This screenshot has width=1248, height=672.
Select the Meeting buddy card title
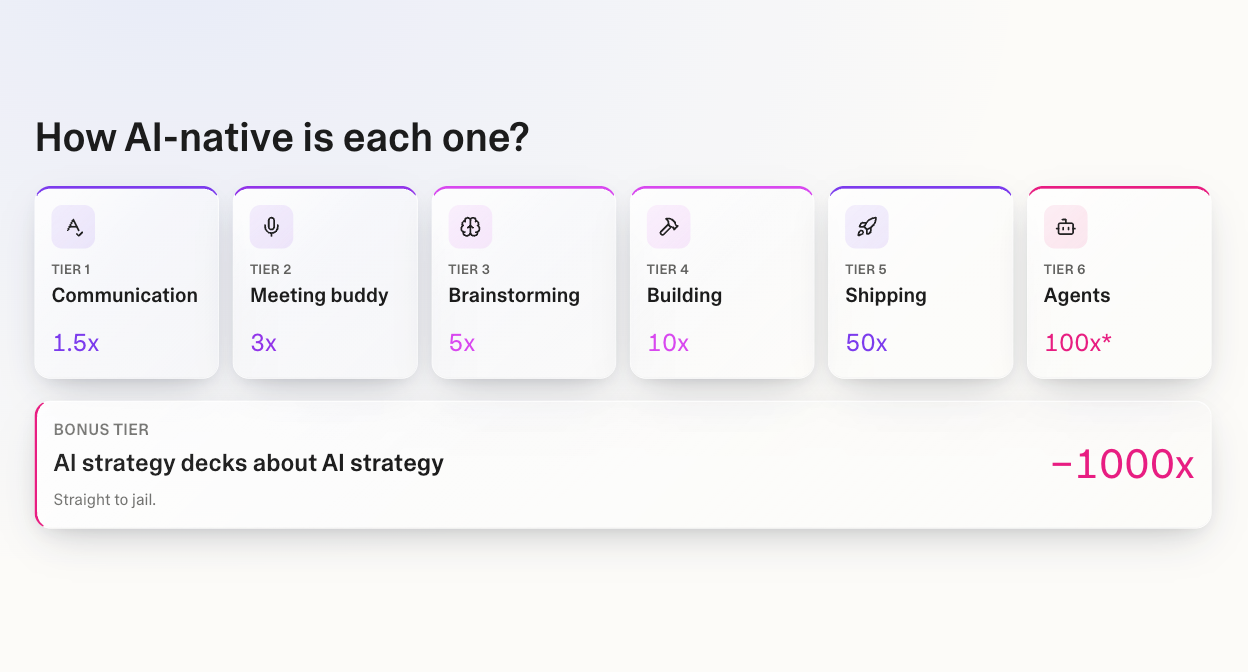(x=319, y=296)
